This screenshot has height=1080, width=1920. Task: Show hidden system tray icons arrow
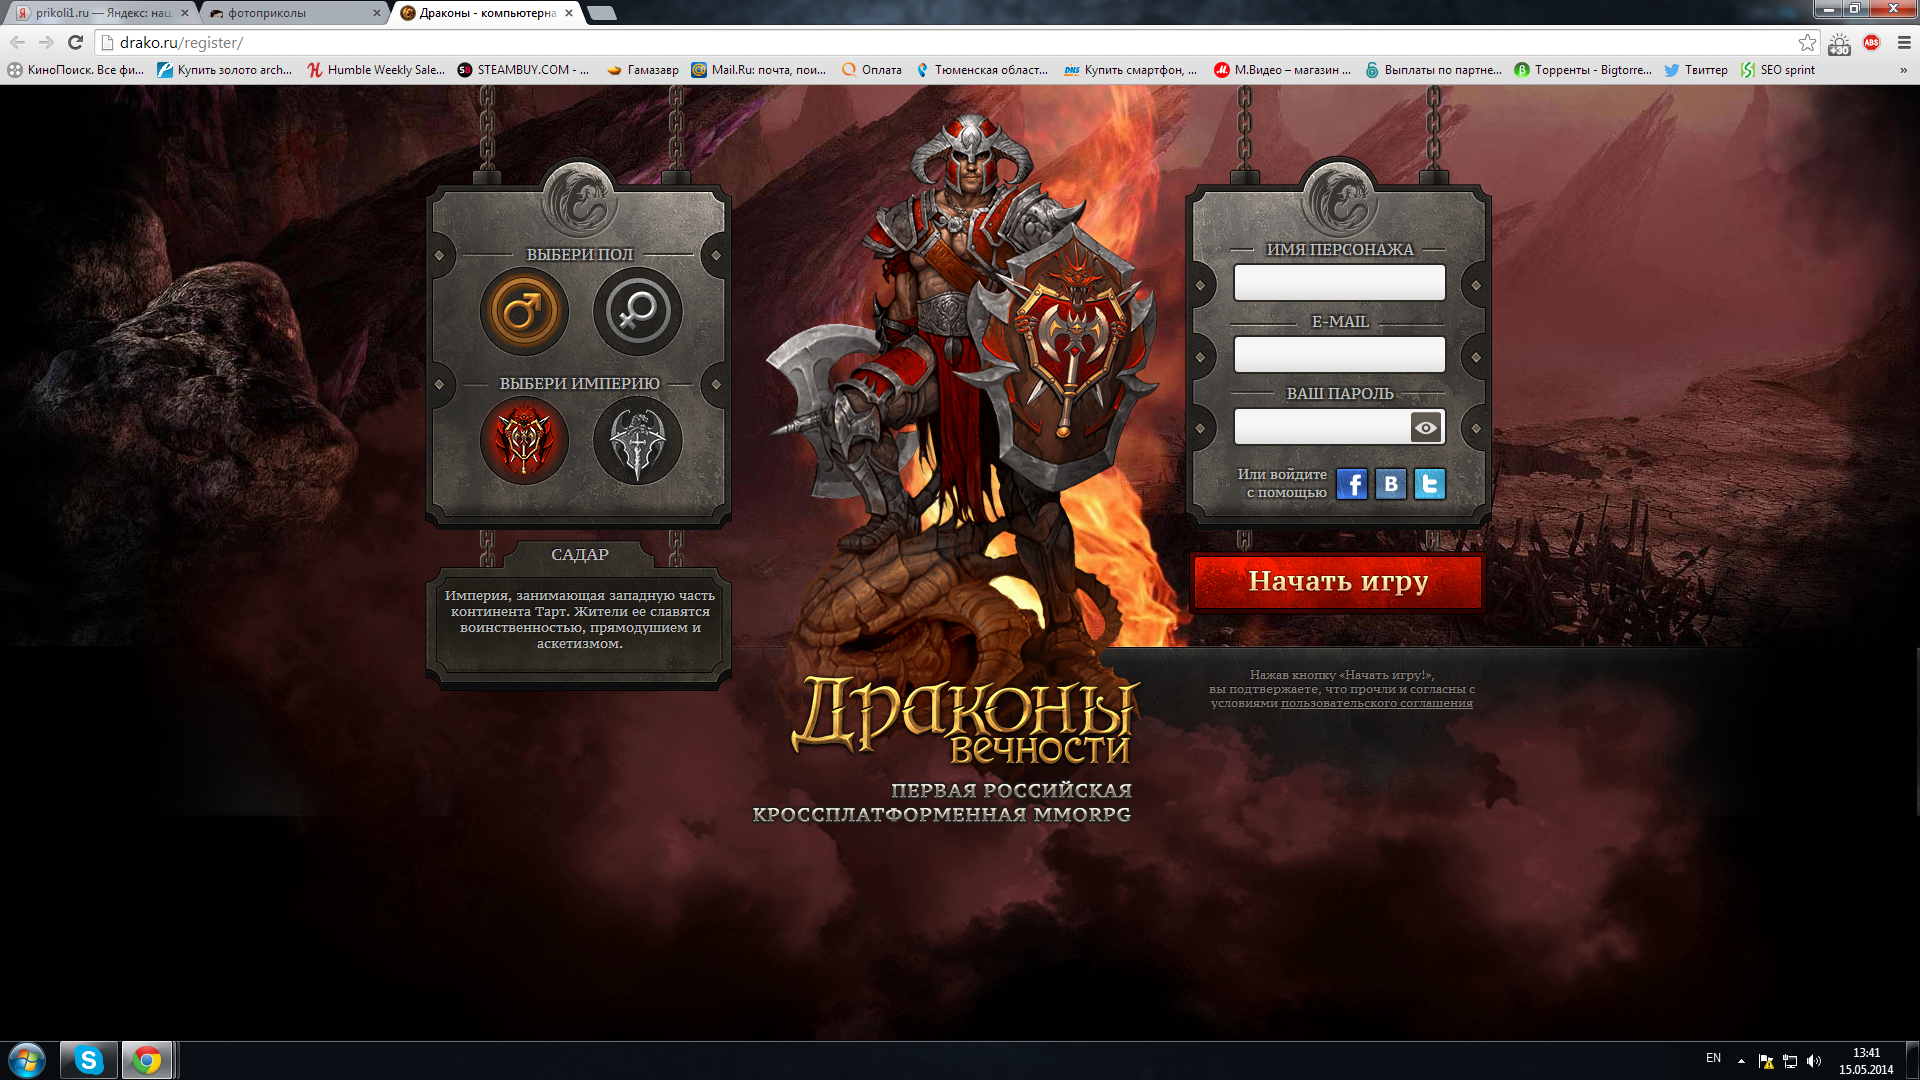[1741, 1060]
